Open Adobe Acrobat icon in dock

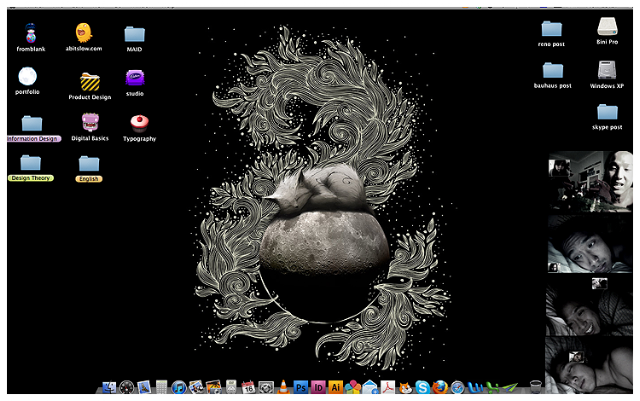pyautogui.click(x=388, y=387)
